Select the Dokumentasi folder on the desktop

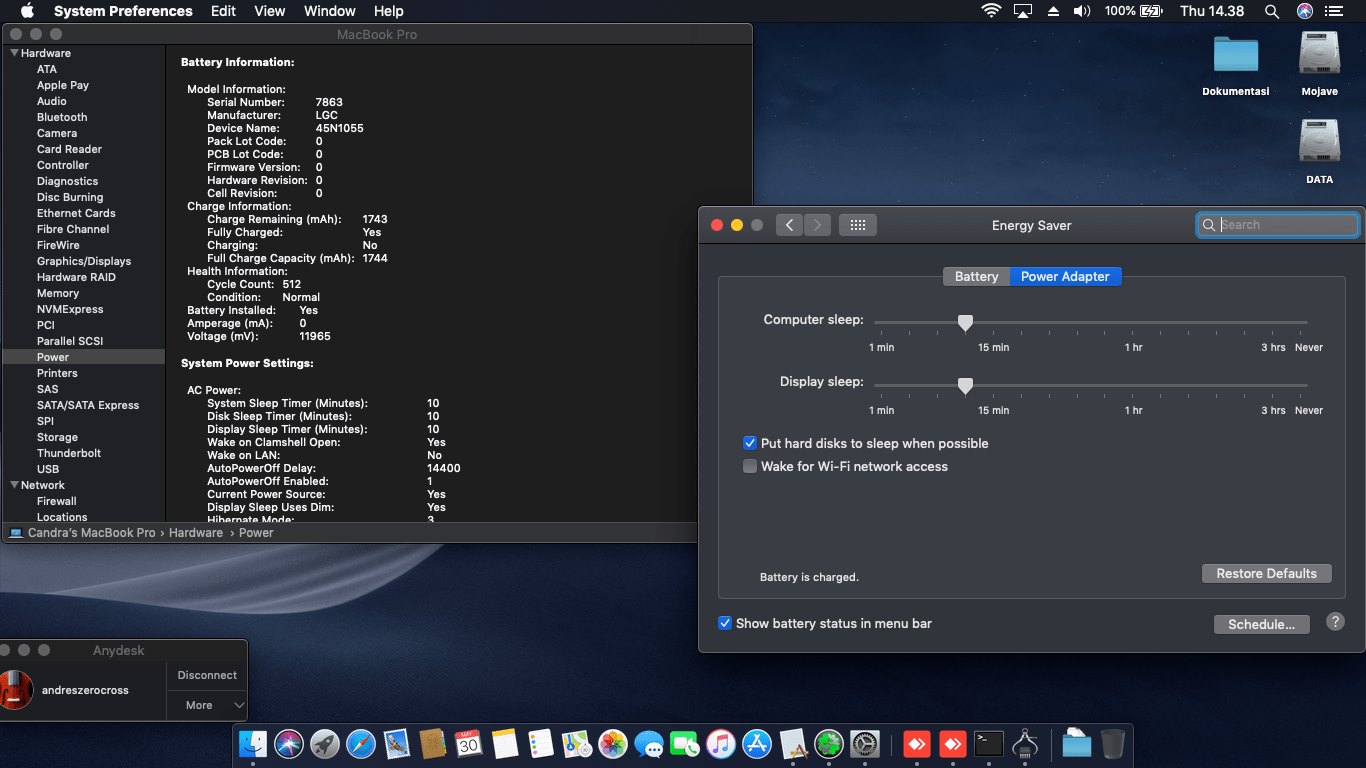point(1236,65)
